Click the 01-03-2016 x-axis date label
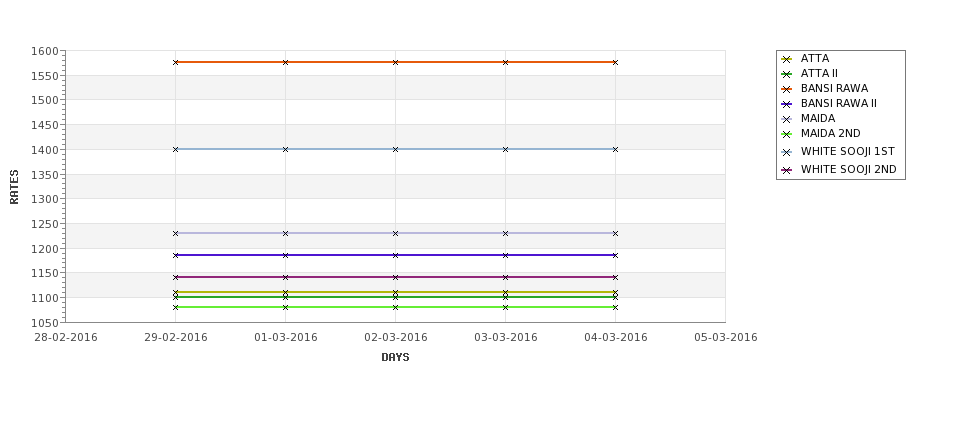Screen dimensions: 975x429 pyautogui.click(x=285, y=338)
